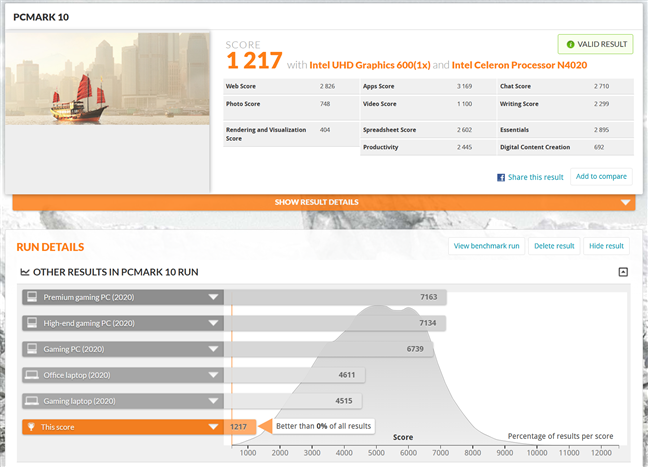This screenshot has height=467, width=648.
Task: Click the Chat Score label
Action: (515, 86)
